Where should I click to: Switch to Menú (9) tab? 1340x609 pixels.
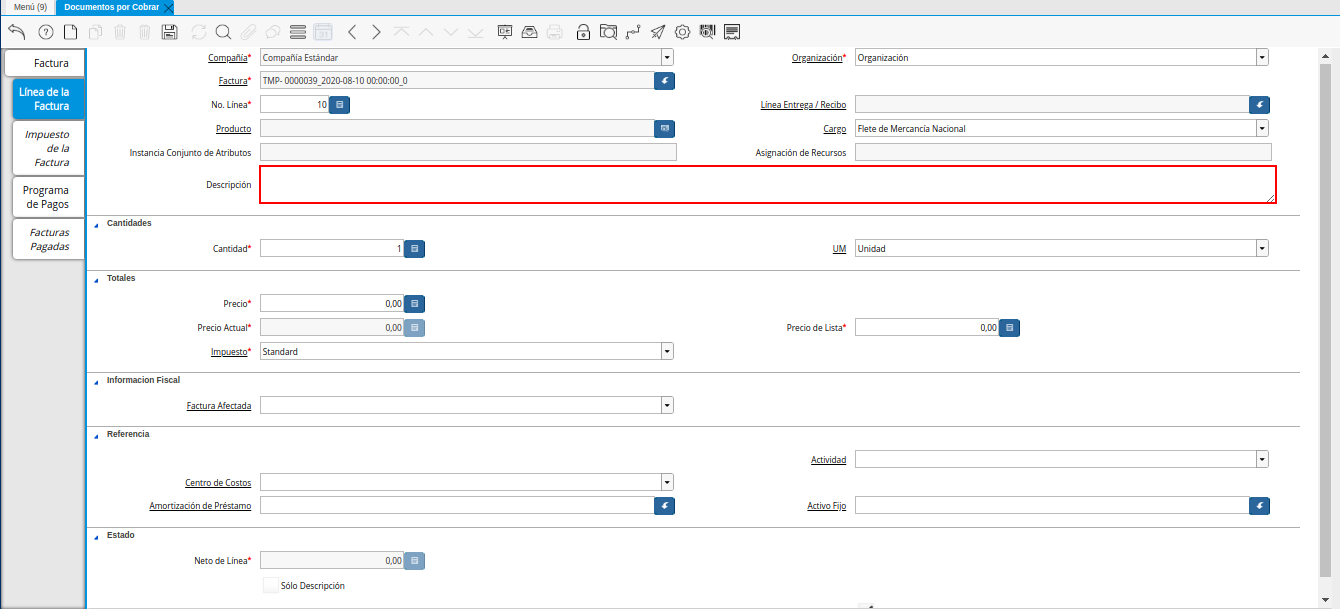(x=30, y=7)
